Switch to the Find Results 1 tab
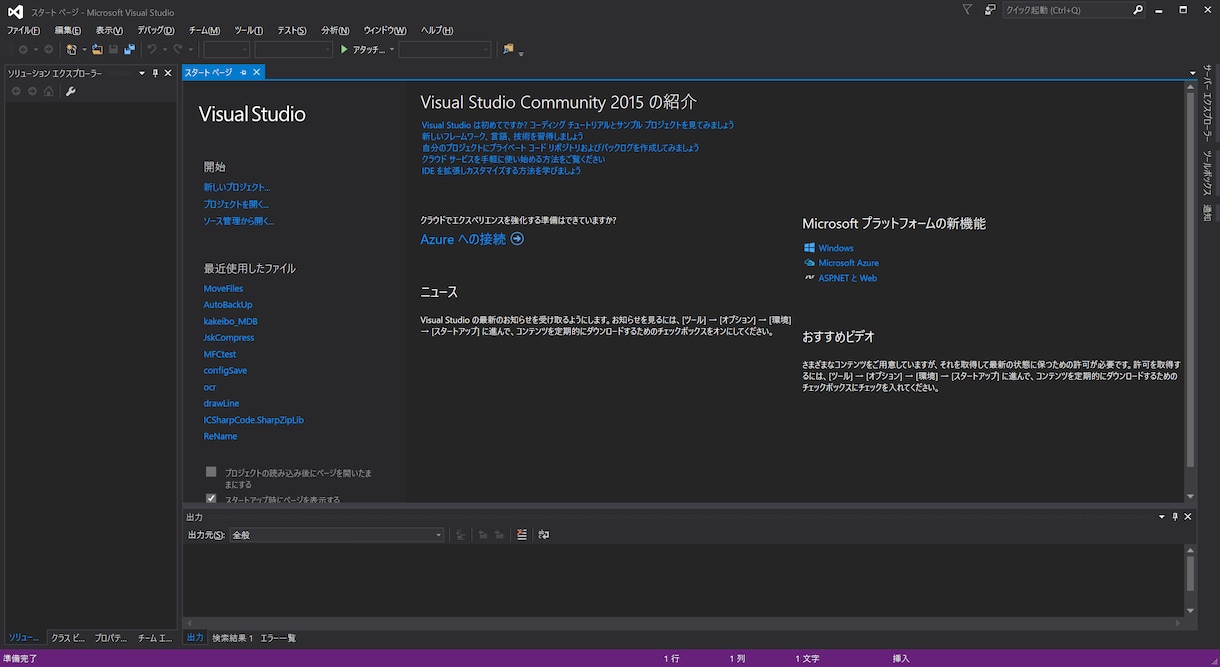The image size is (1220, 667). 232,638
